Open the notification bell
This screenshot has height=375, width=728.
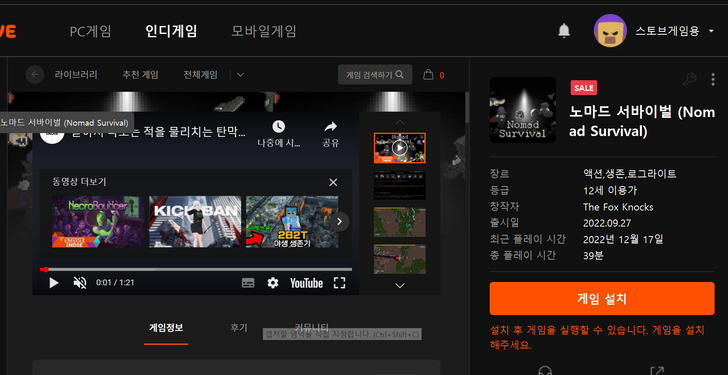point(564,31)
